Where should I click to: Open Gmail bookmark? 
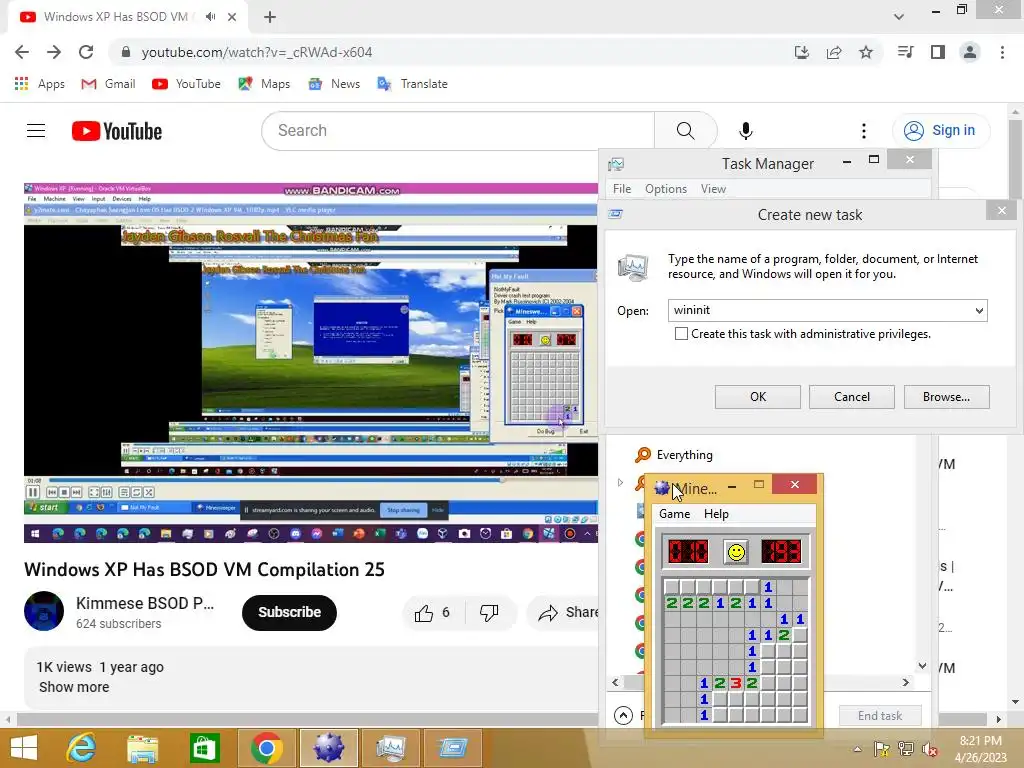coord(108,84)
